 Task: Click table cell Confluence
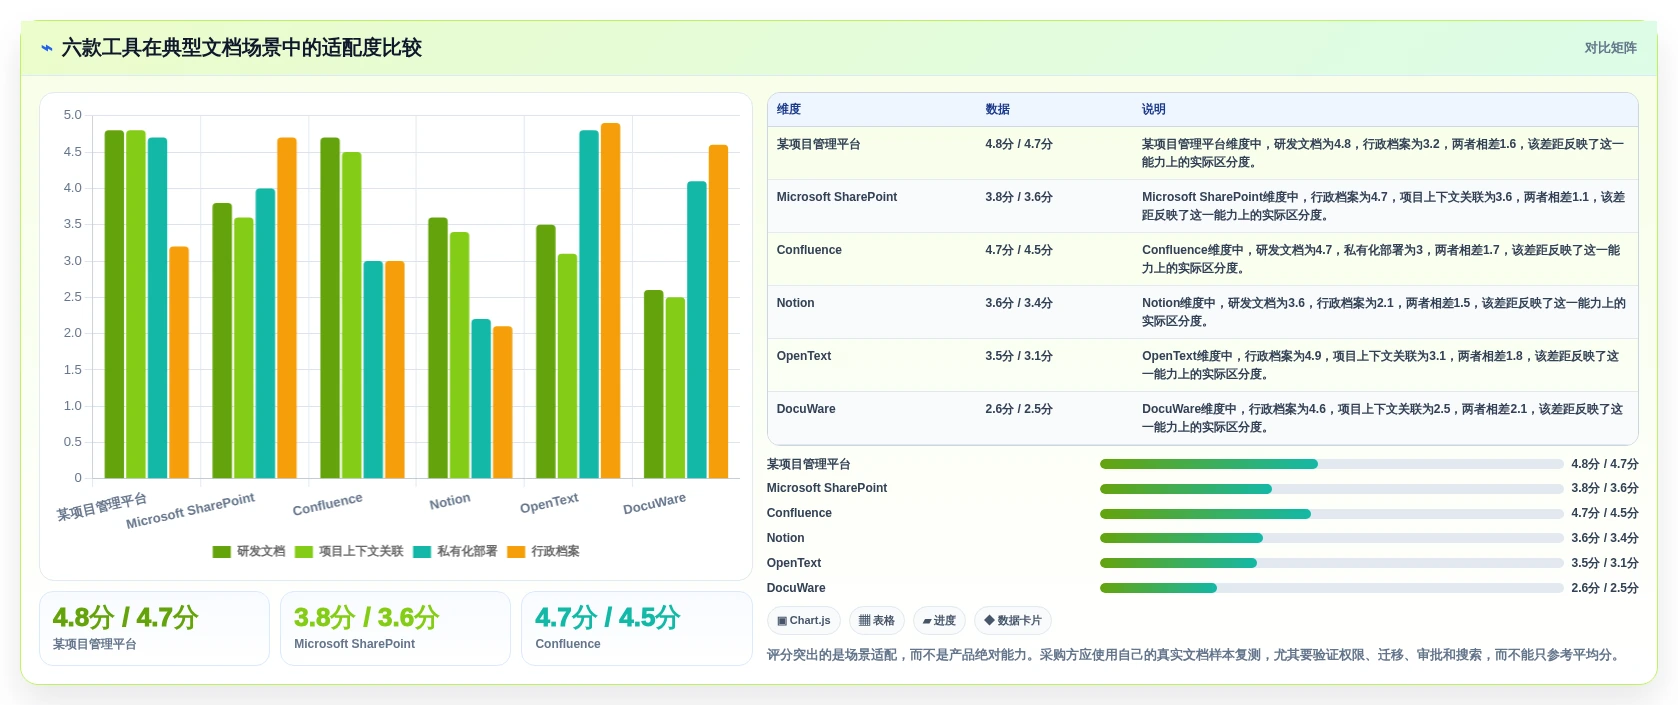(809, 250)
